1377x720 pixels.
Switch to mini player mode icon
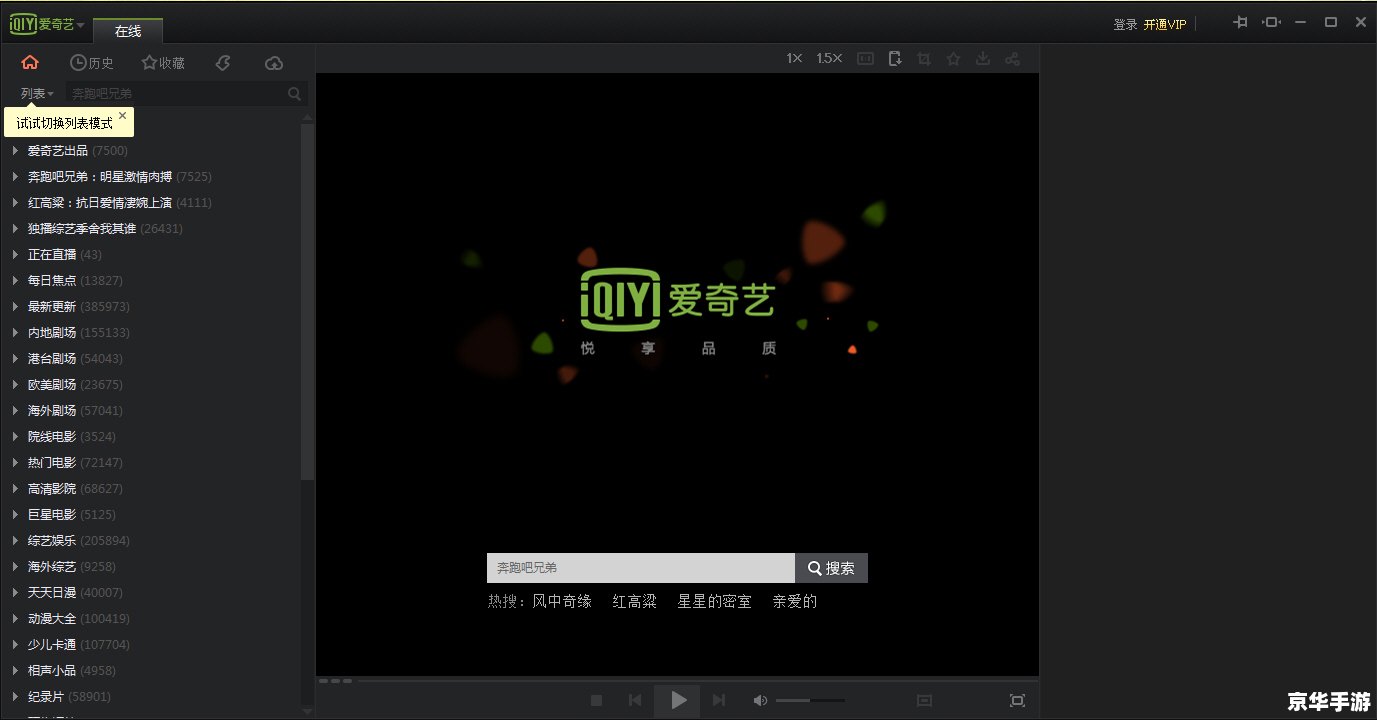1271,22
